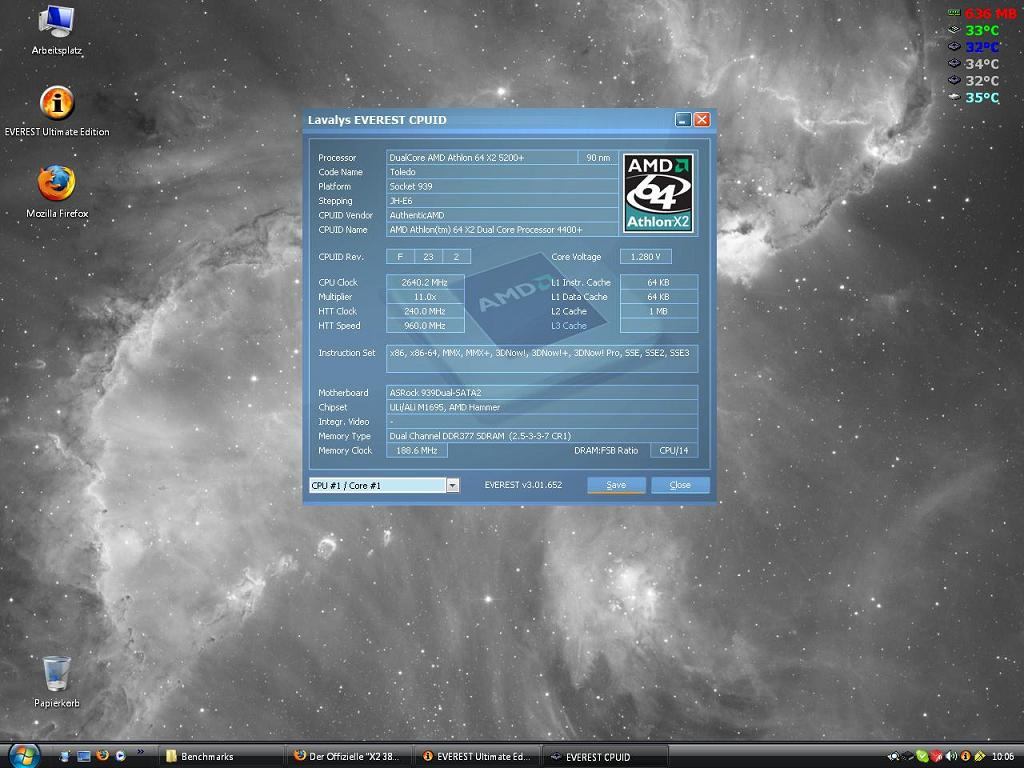Minimize the EVEREST CPUID window
This screenshot has height=768, width=1024.
683,120
